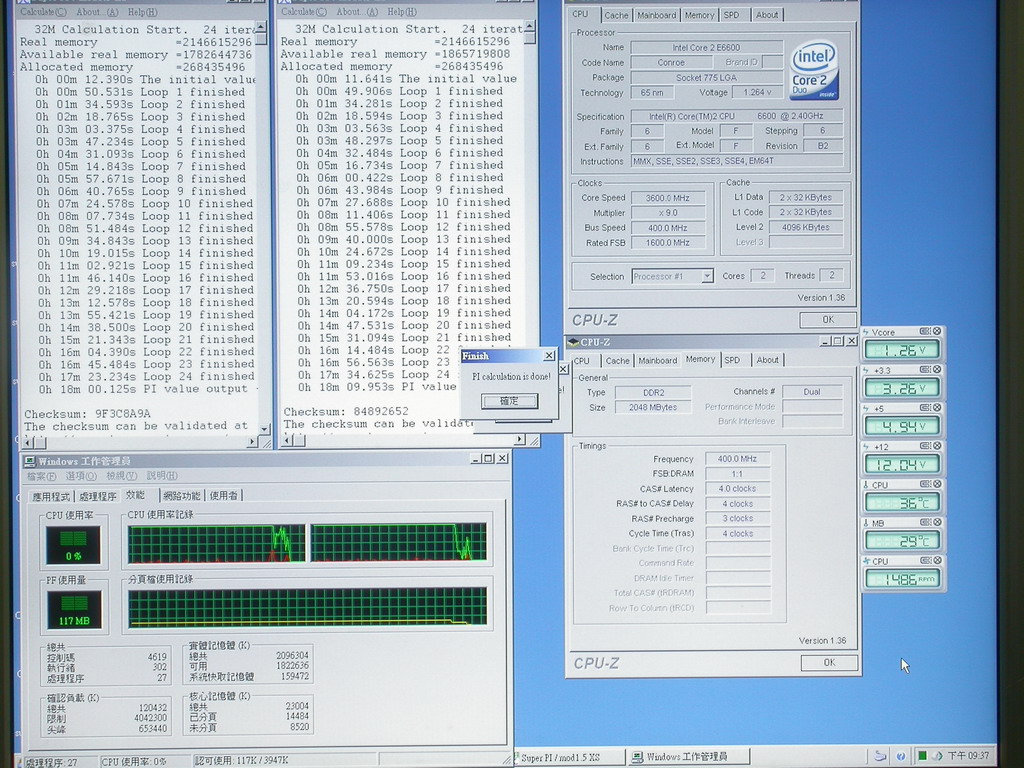Click the taskbar icon left of the help icon
The height and width of the screenshot is (768, 1024).
tap(880, 756)
